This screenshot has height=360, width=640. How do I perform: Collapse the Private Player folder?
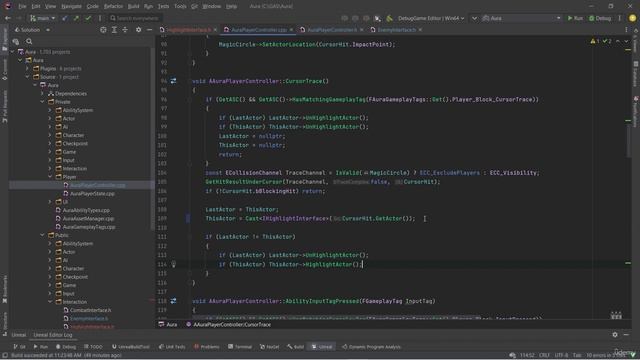50,177
